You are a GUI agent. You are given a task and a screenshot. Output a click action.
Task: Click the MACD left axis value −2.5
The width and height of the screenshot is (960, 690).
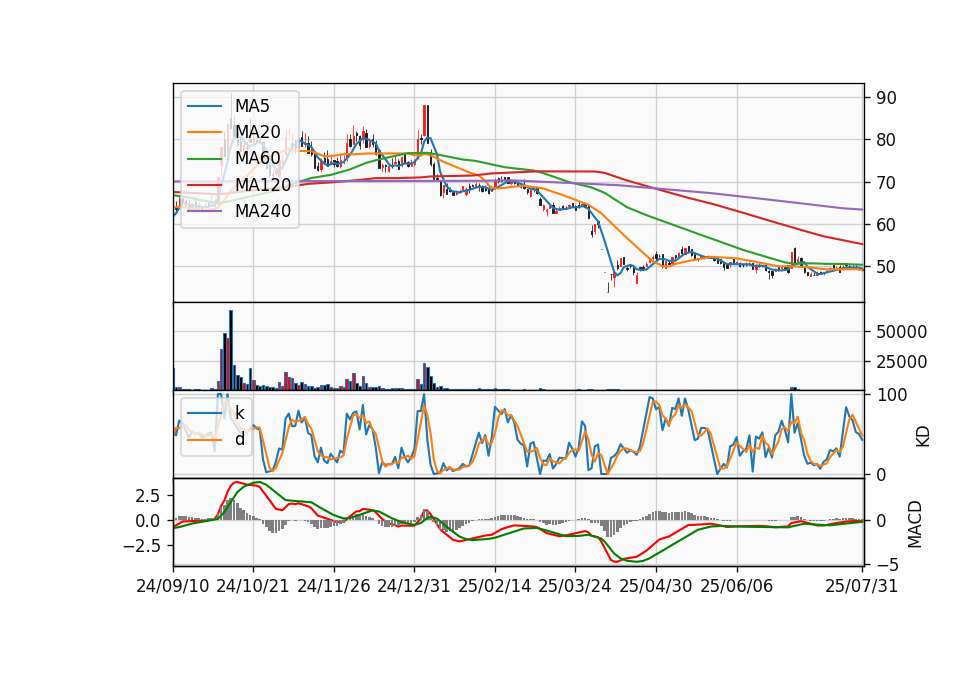[x=141, y=546]
